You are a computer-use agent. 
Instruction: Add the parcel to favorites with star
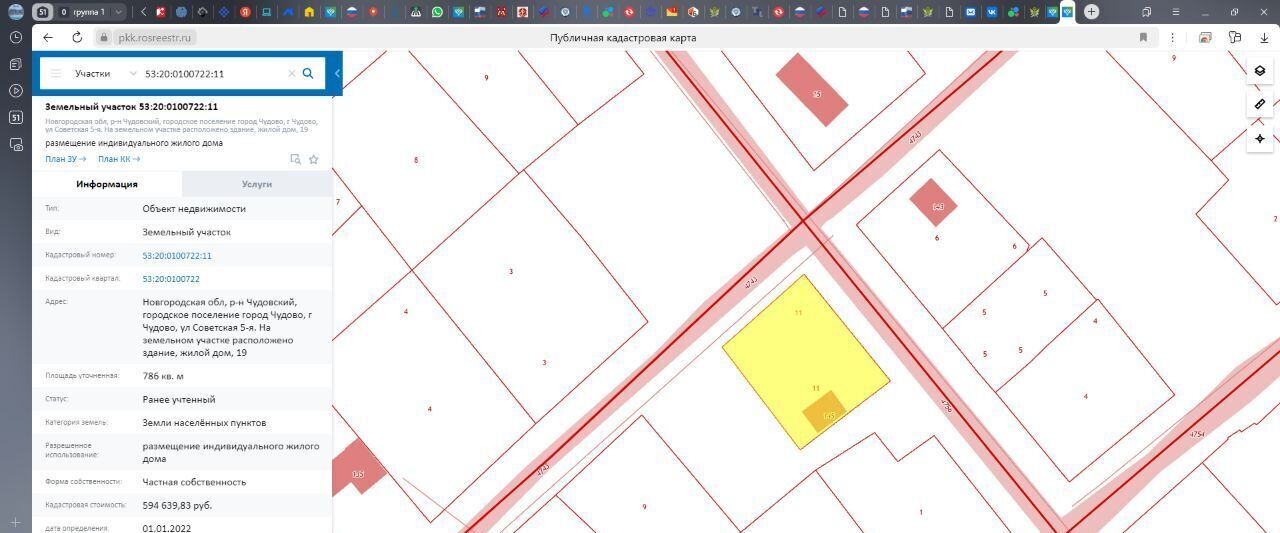[x=314, y=159]
